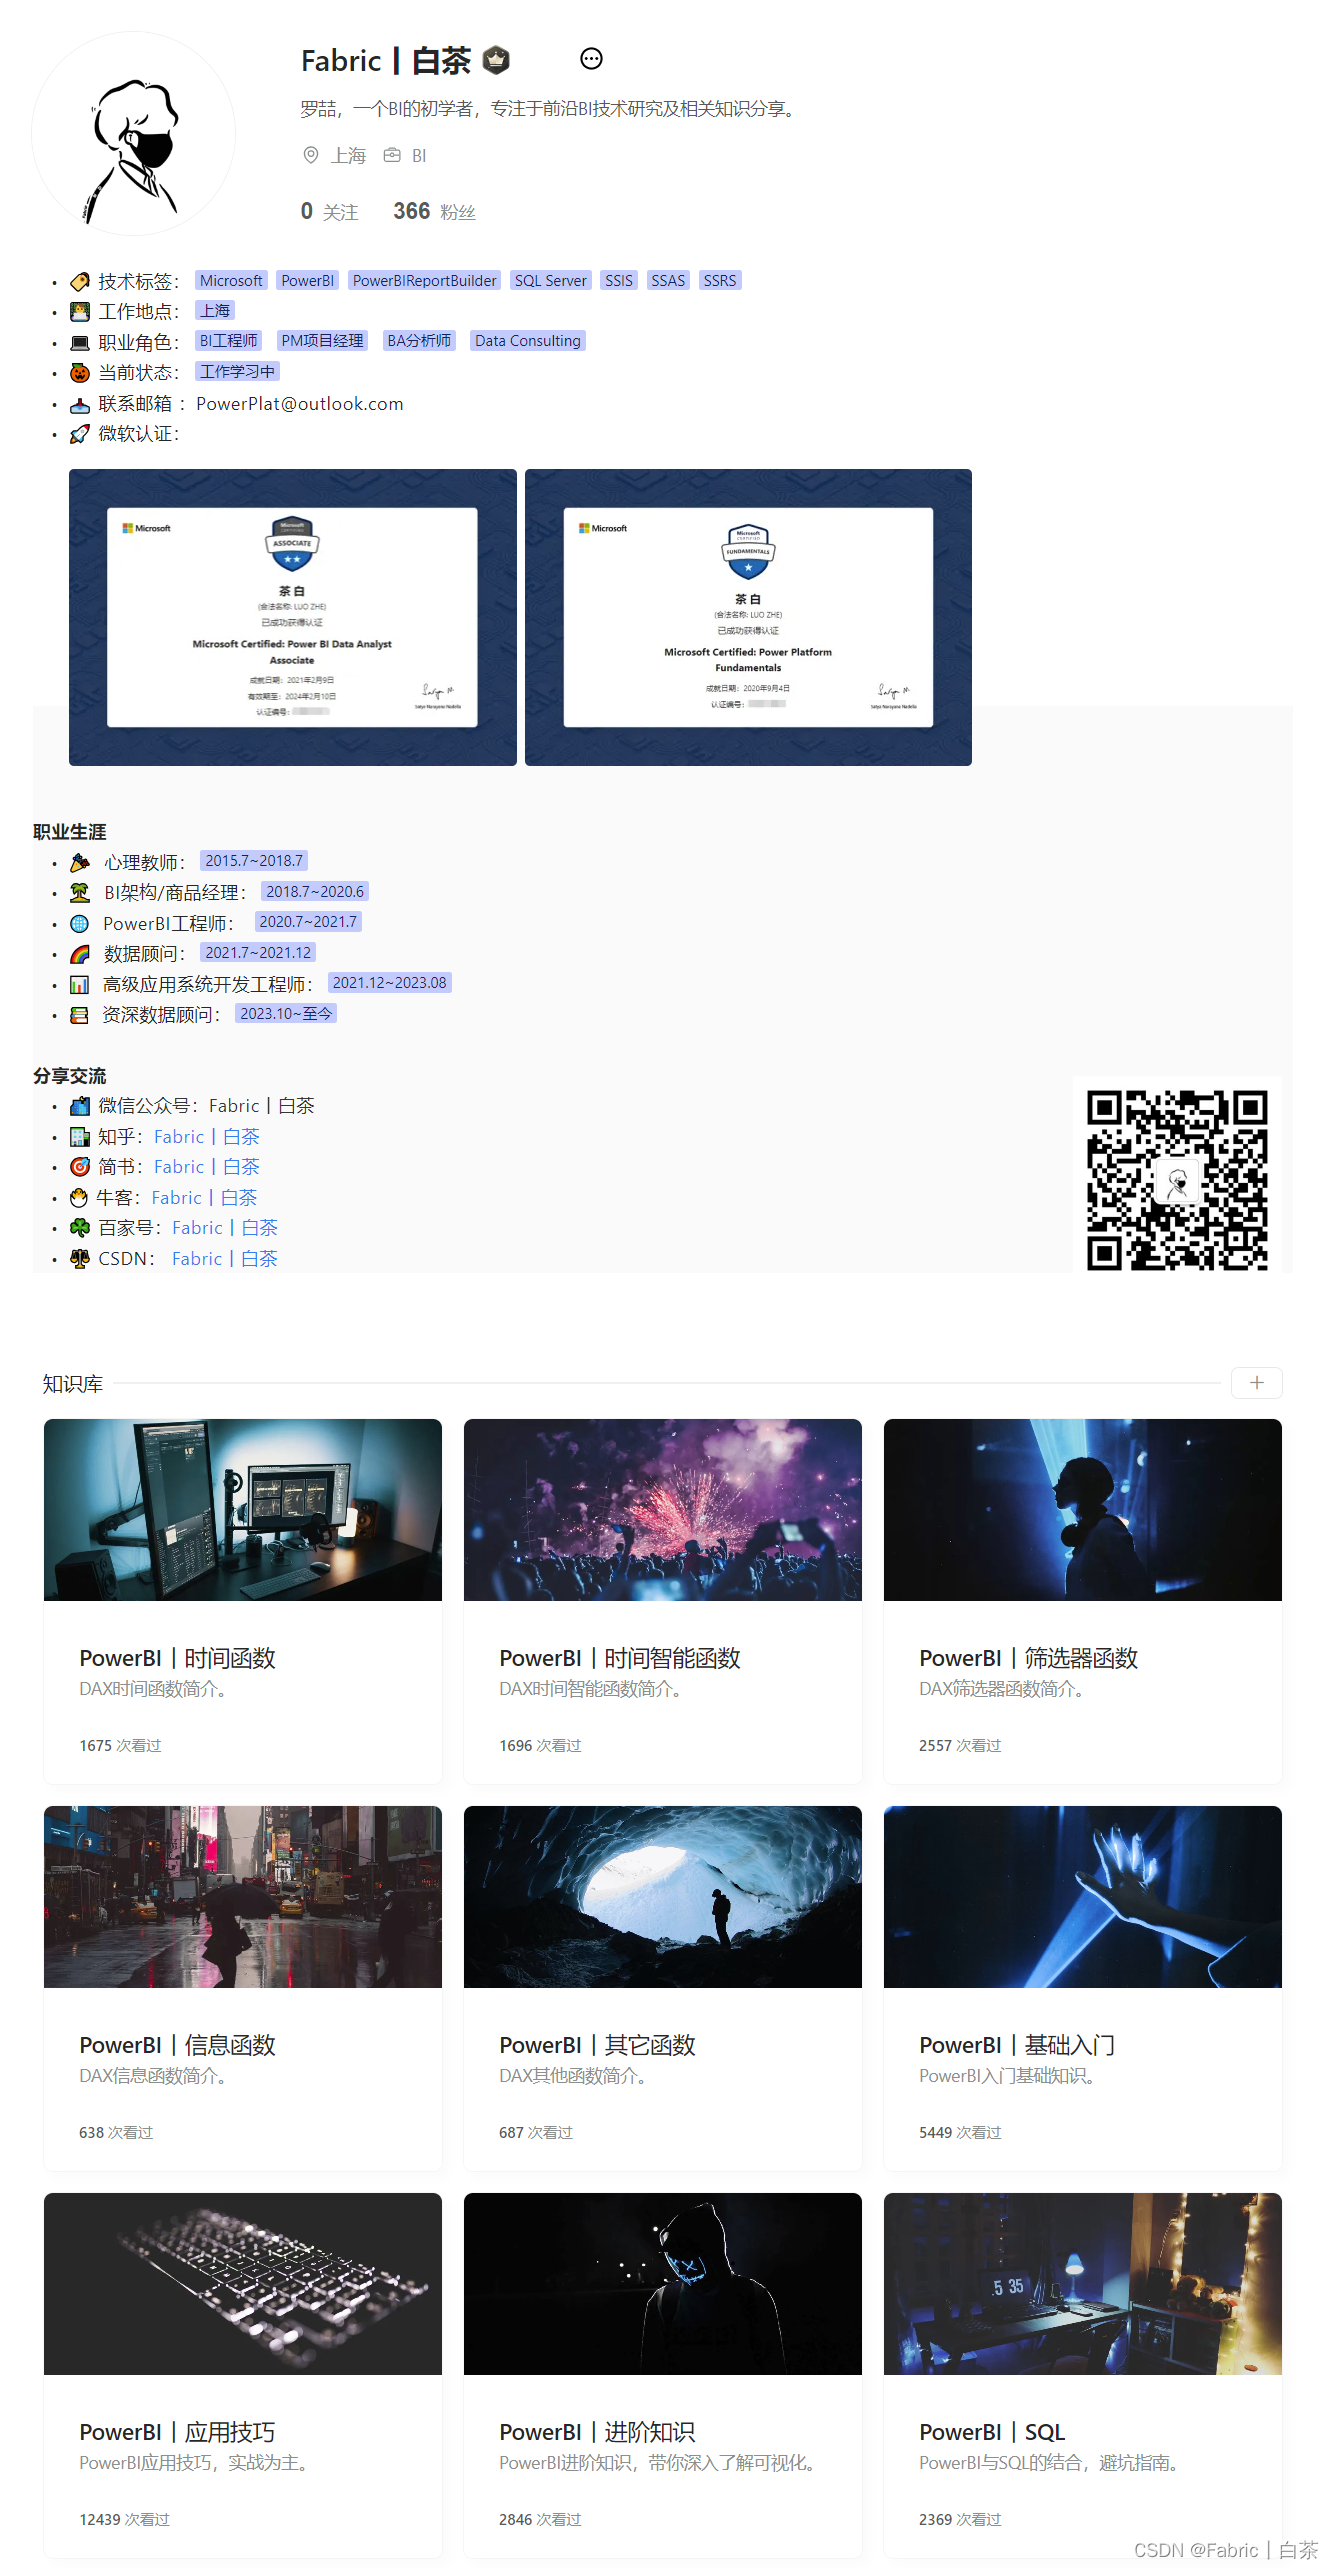The image size is (1334, 2569).
Task: Click the globe icon beside PowerBI工程师
Action: tap(80, 924)
